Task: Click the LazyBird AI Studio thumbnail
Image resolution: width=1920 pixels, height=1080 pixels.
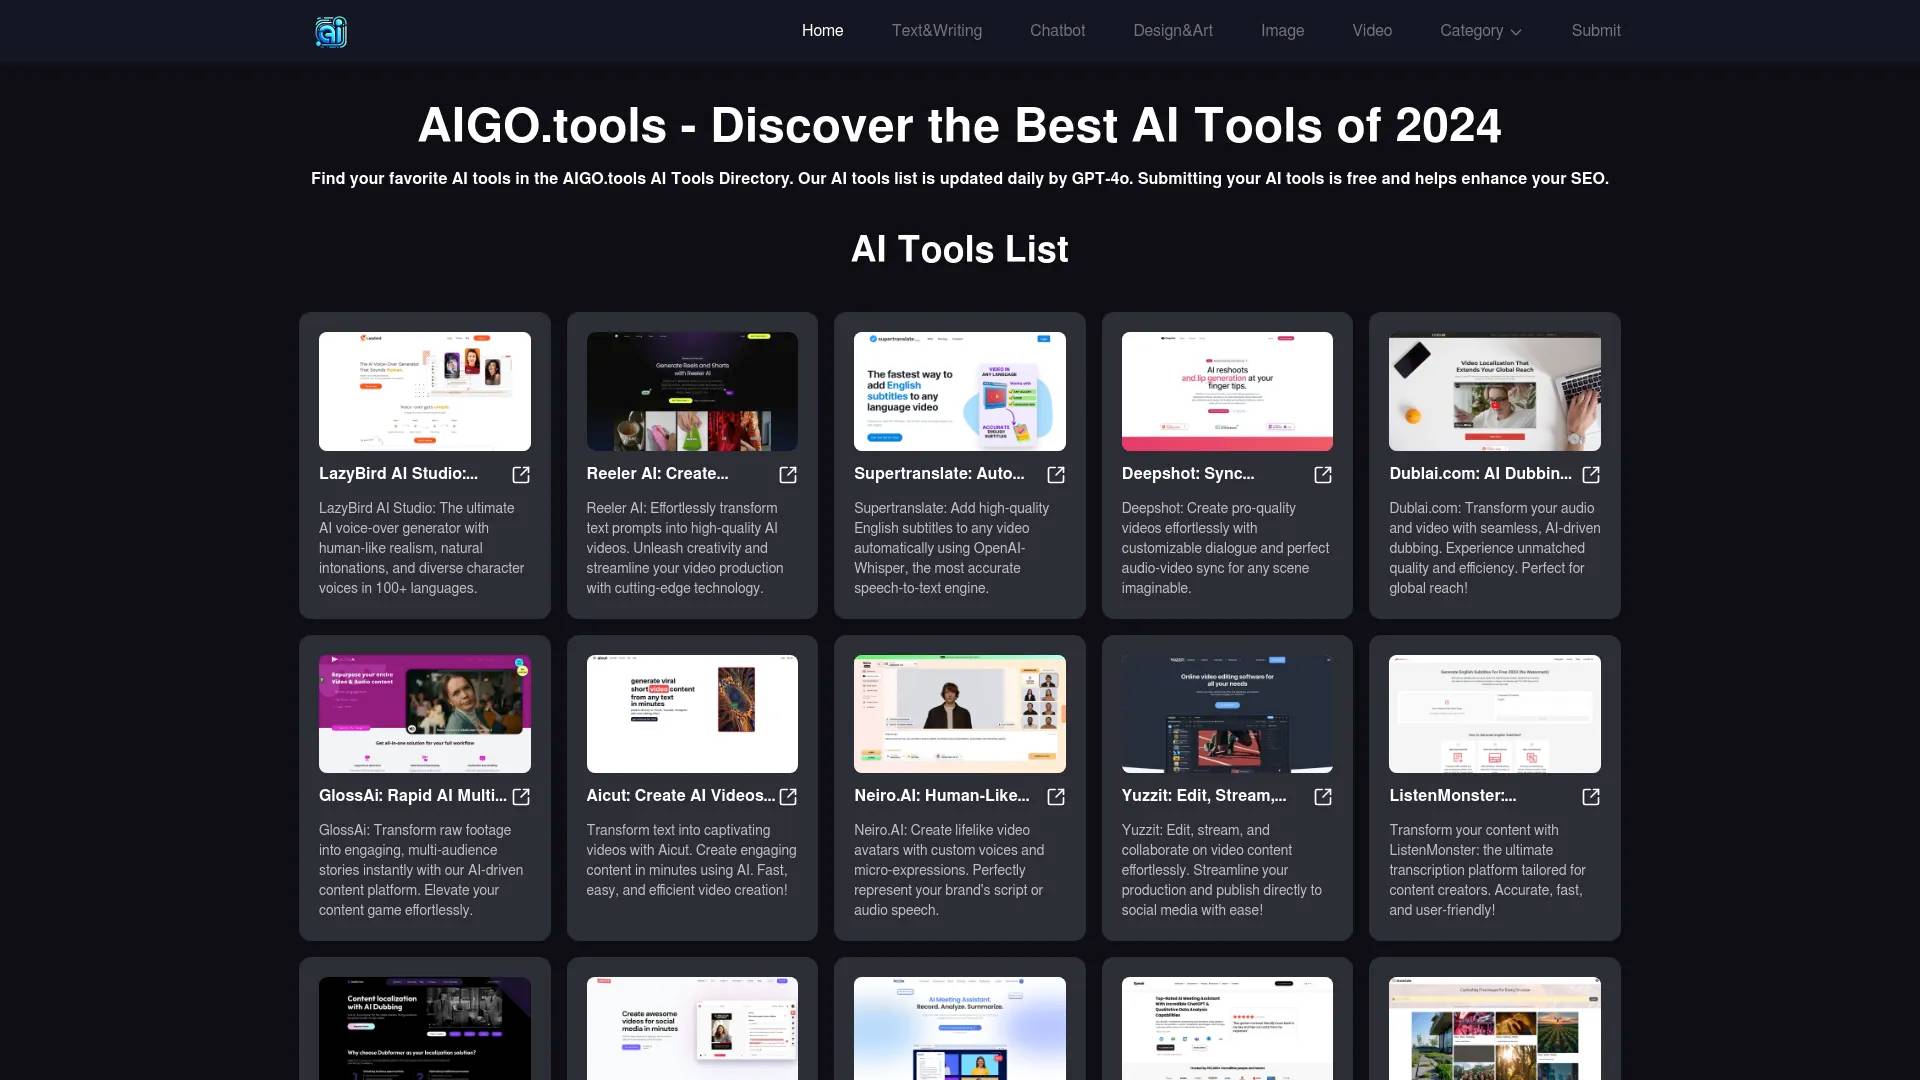Action: (425, 391)
